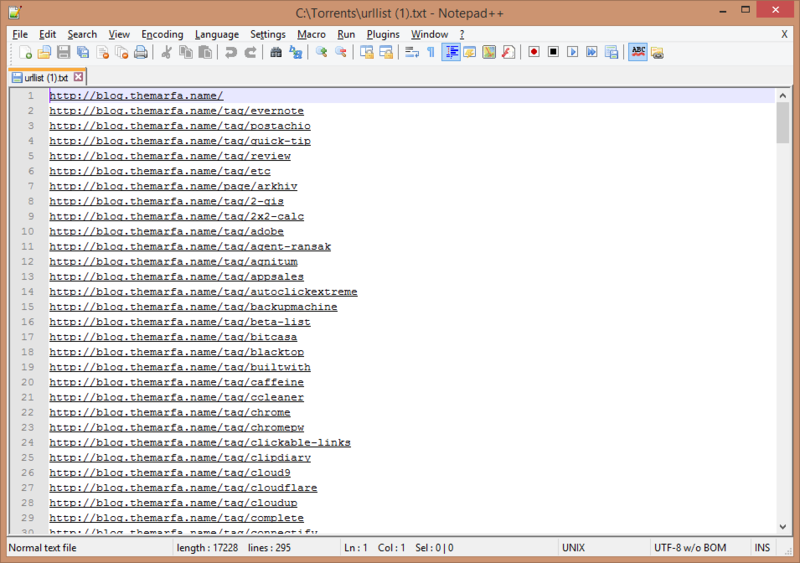Play back the recorded macro
The width and height of the screenshot is (800, 563).
click(x=572, y=52)
